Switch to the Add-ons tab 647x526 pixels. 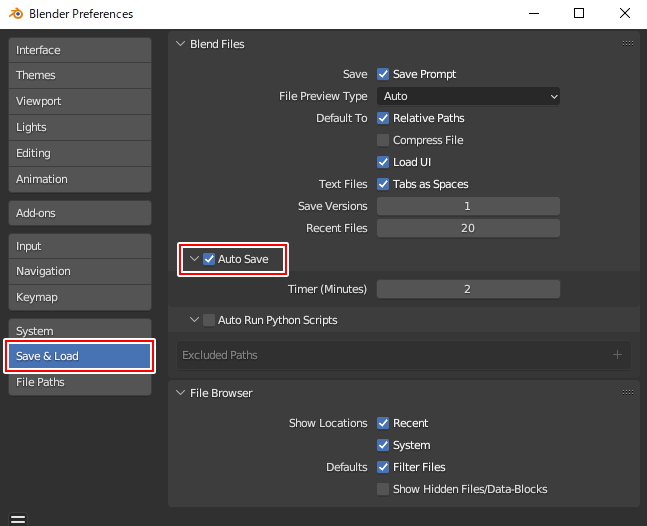[x=80, y=213]
